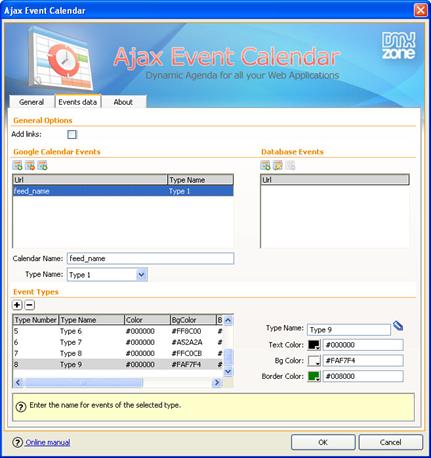Click the Type Name header in Google Calendar list
Screen dimensions: 431x458
click(200, 180)
